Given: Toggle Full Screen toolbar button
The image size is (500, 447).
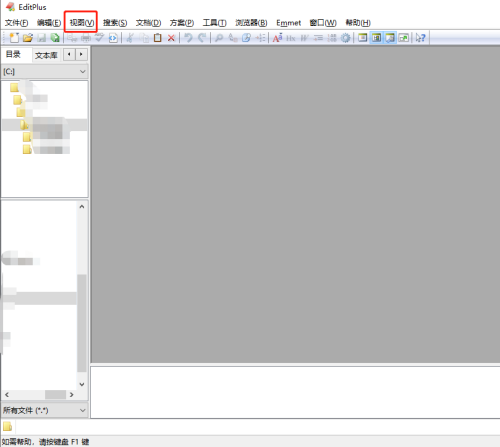Looking at the screenshot, I should [x=404, y=38].
